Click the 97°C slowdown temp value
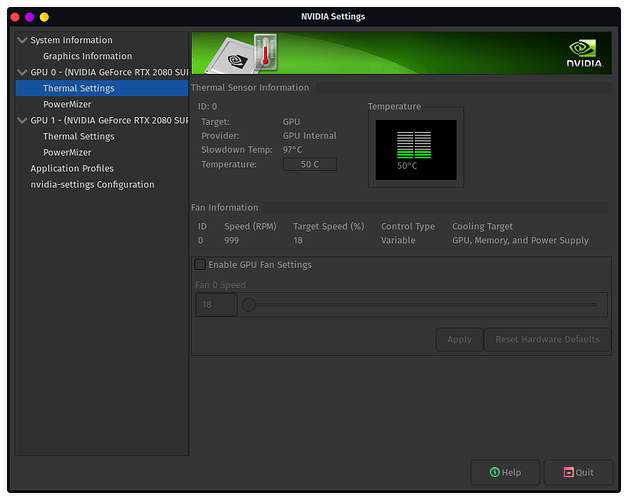The image size is (628, 500). coord(292,149)
